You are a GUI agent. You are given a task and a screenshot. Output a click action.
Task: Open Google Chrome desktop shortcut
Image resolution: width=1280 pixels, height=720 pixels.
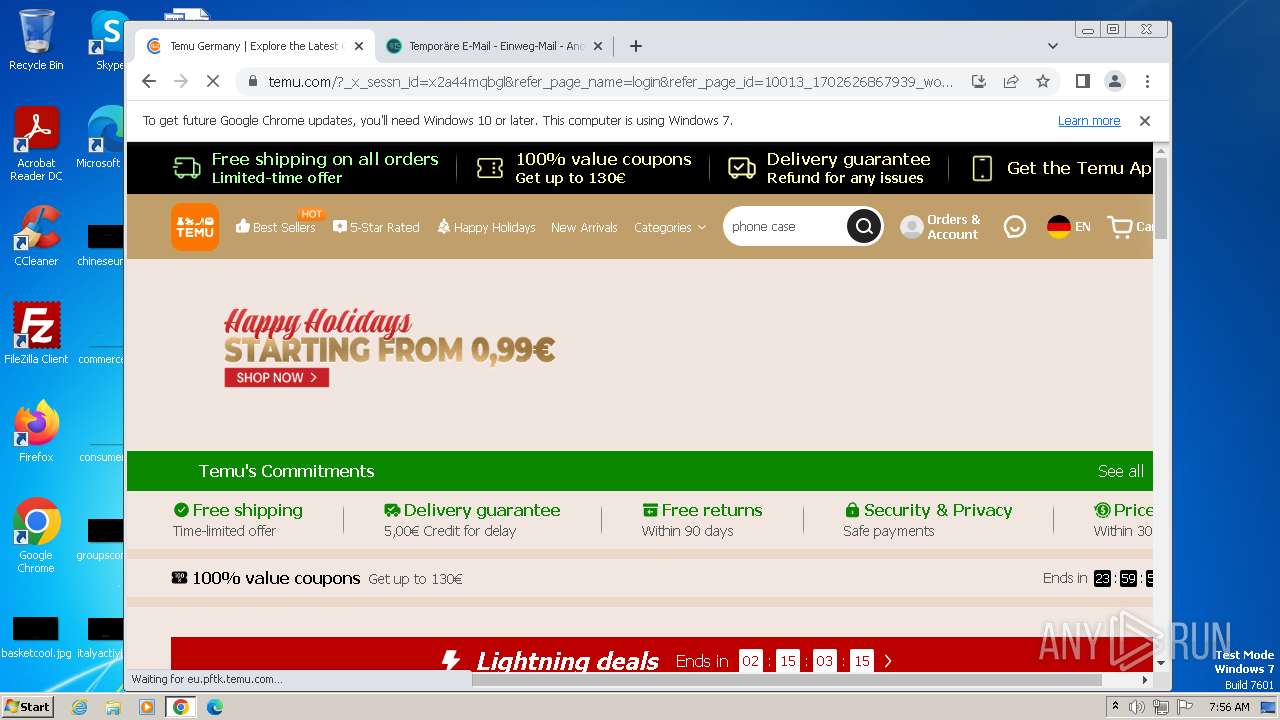(x=36, y=535)
